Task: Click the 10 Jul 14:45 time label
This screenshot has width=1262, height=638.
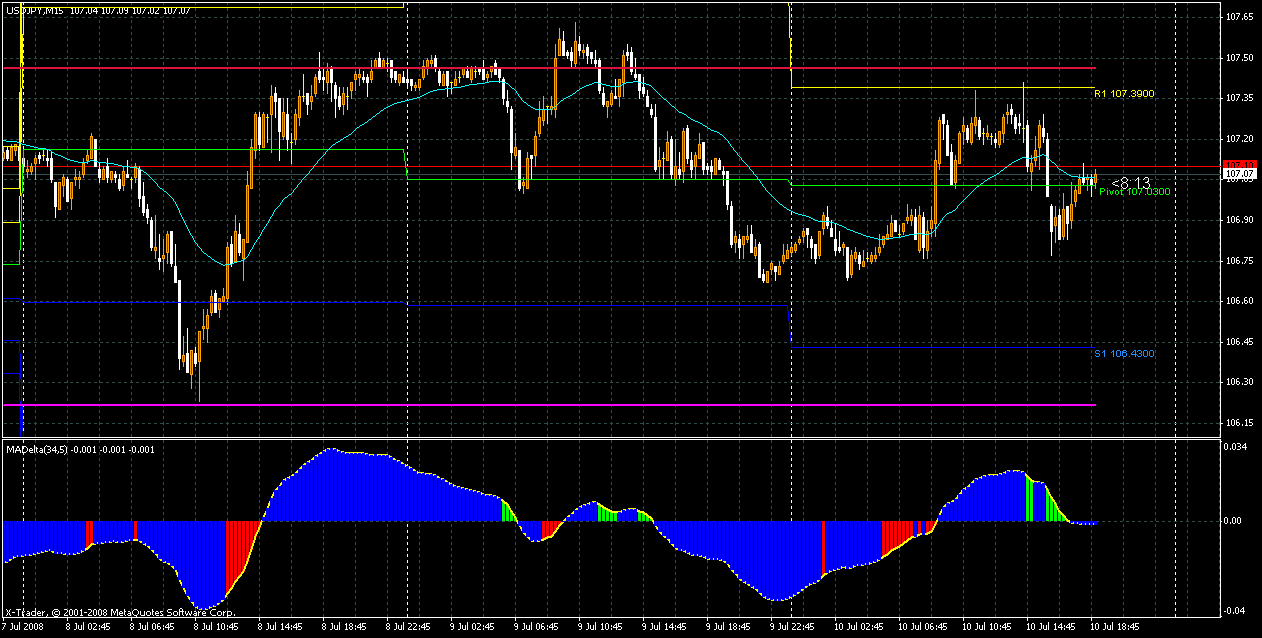Action: pos(1053,628)
